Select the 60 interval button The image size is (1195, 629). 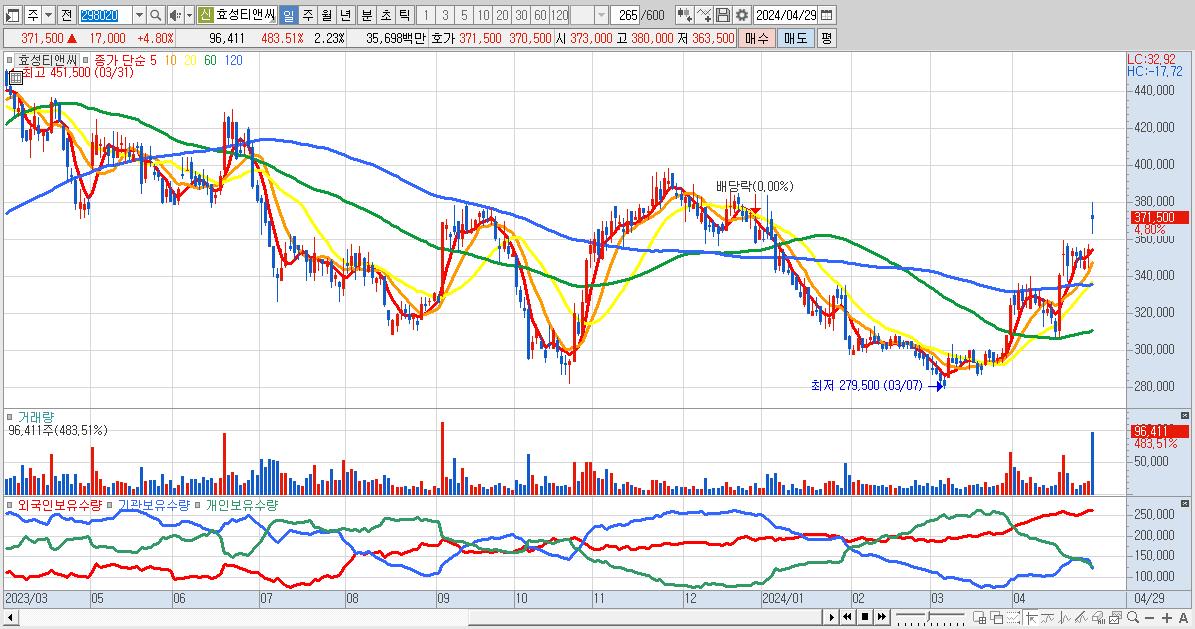[x=540, y=14]
